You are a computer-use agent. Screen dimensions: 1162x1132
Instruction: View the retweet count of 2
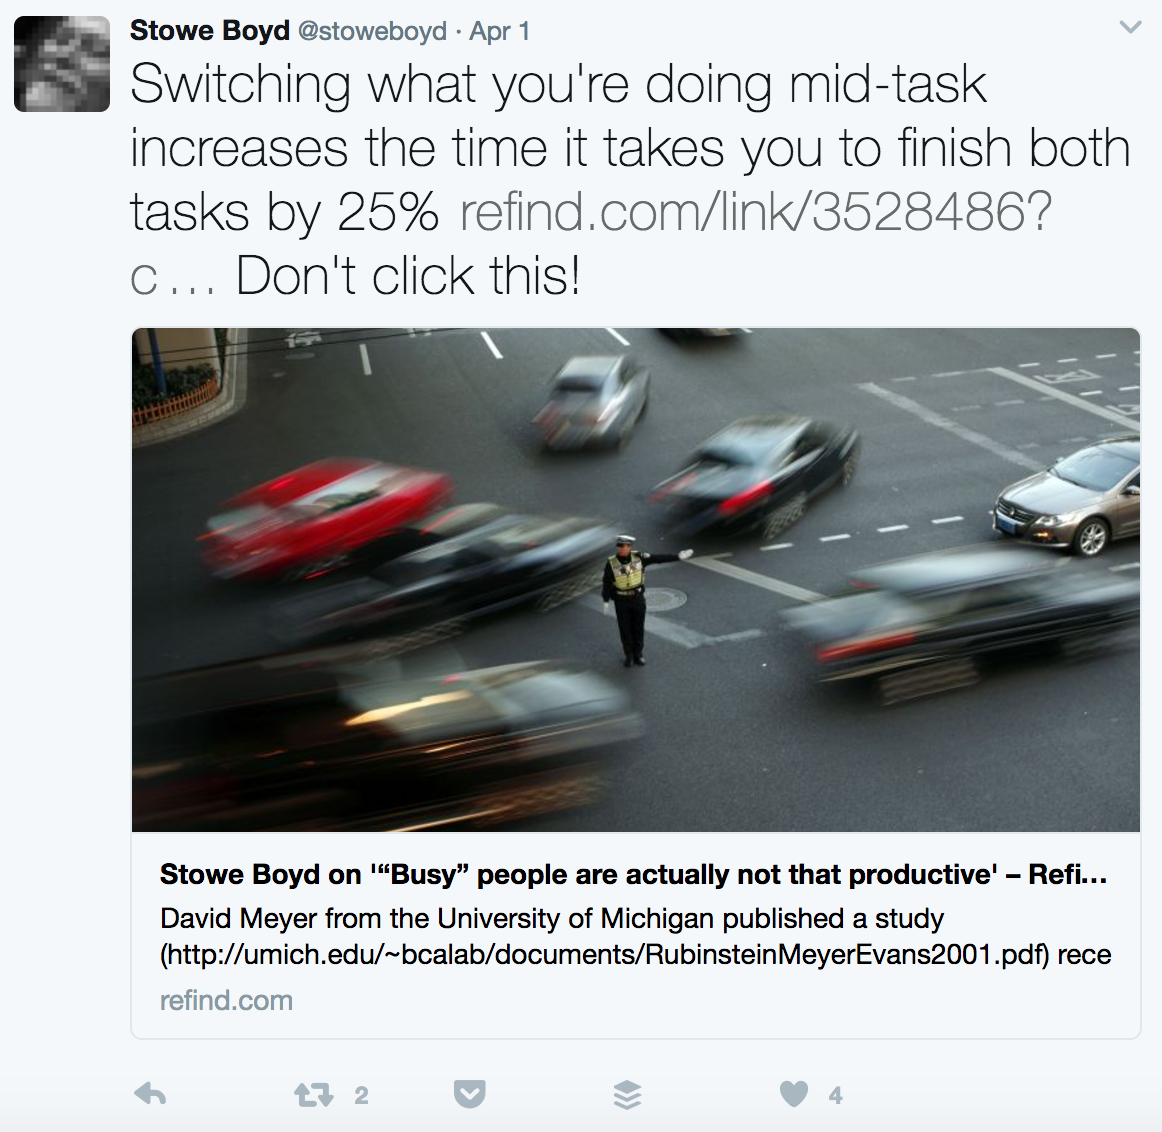coord(361,1095)
